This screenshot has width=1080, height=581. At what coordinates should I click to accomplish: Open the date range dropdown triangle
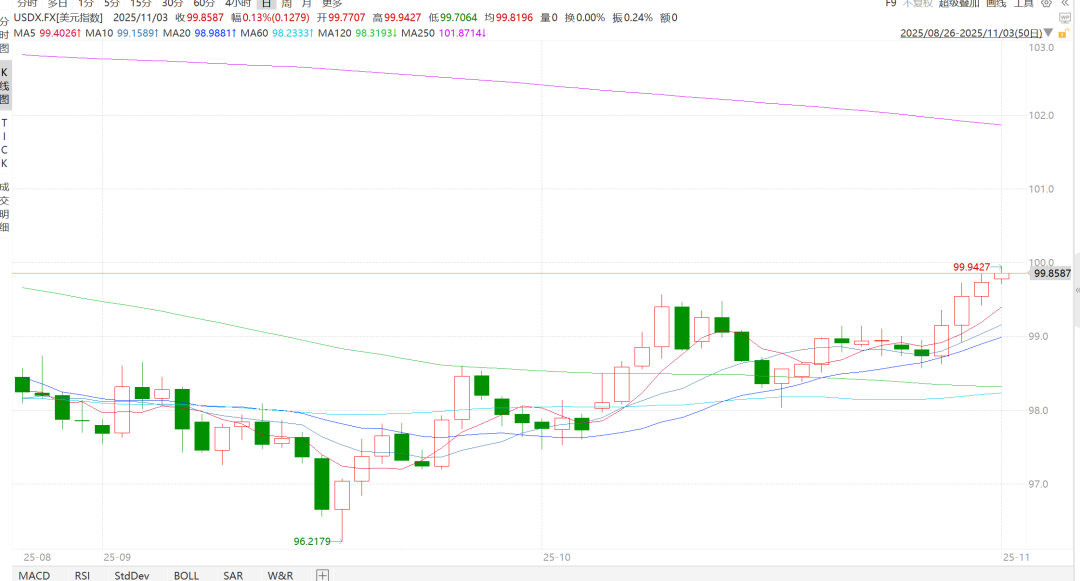[x=1048, y=33]
